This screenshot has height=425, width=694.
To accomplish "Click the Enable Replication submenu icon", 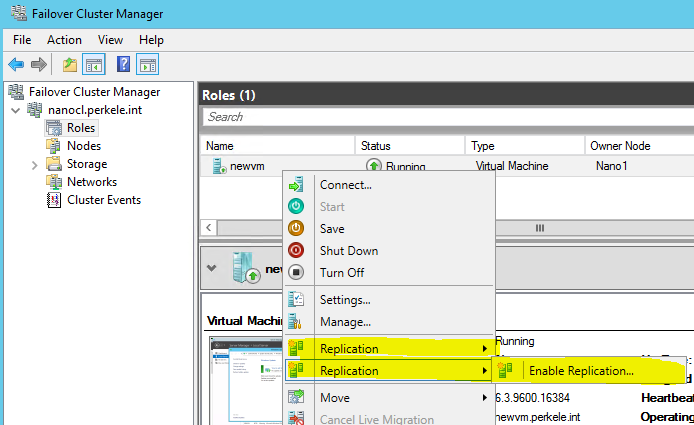I will pos(505,370).
